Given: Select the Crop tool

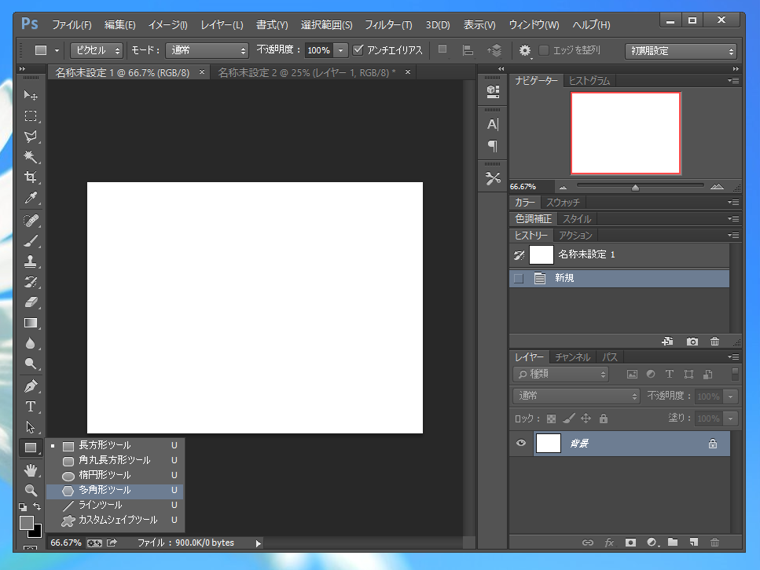Looking at the screenshot, I should [31, 177].
